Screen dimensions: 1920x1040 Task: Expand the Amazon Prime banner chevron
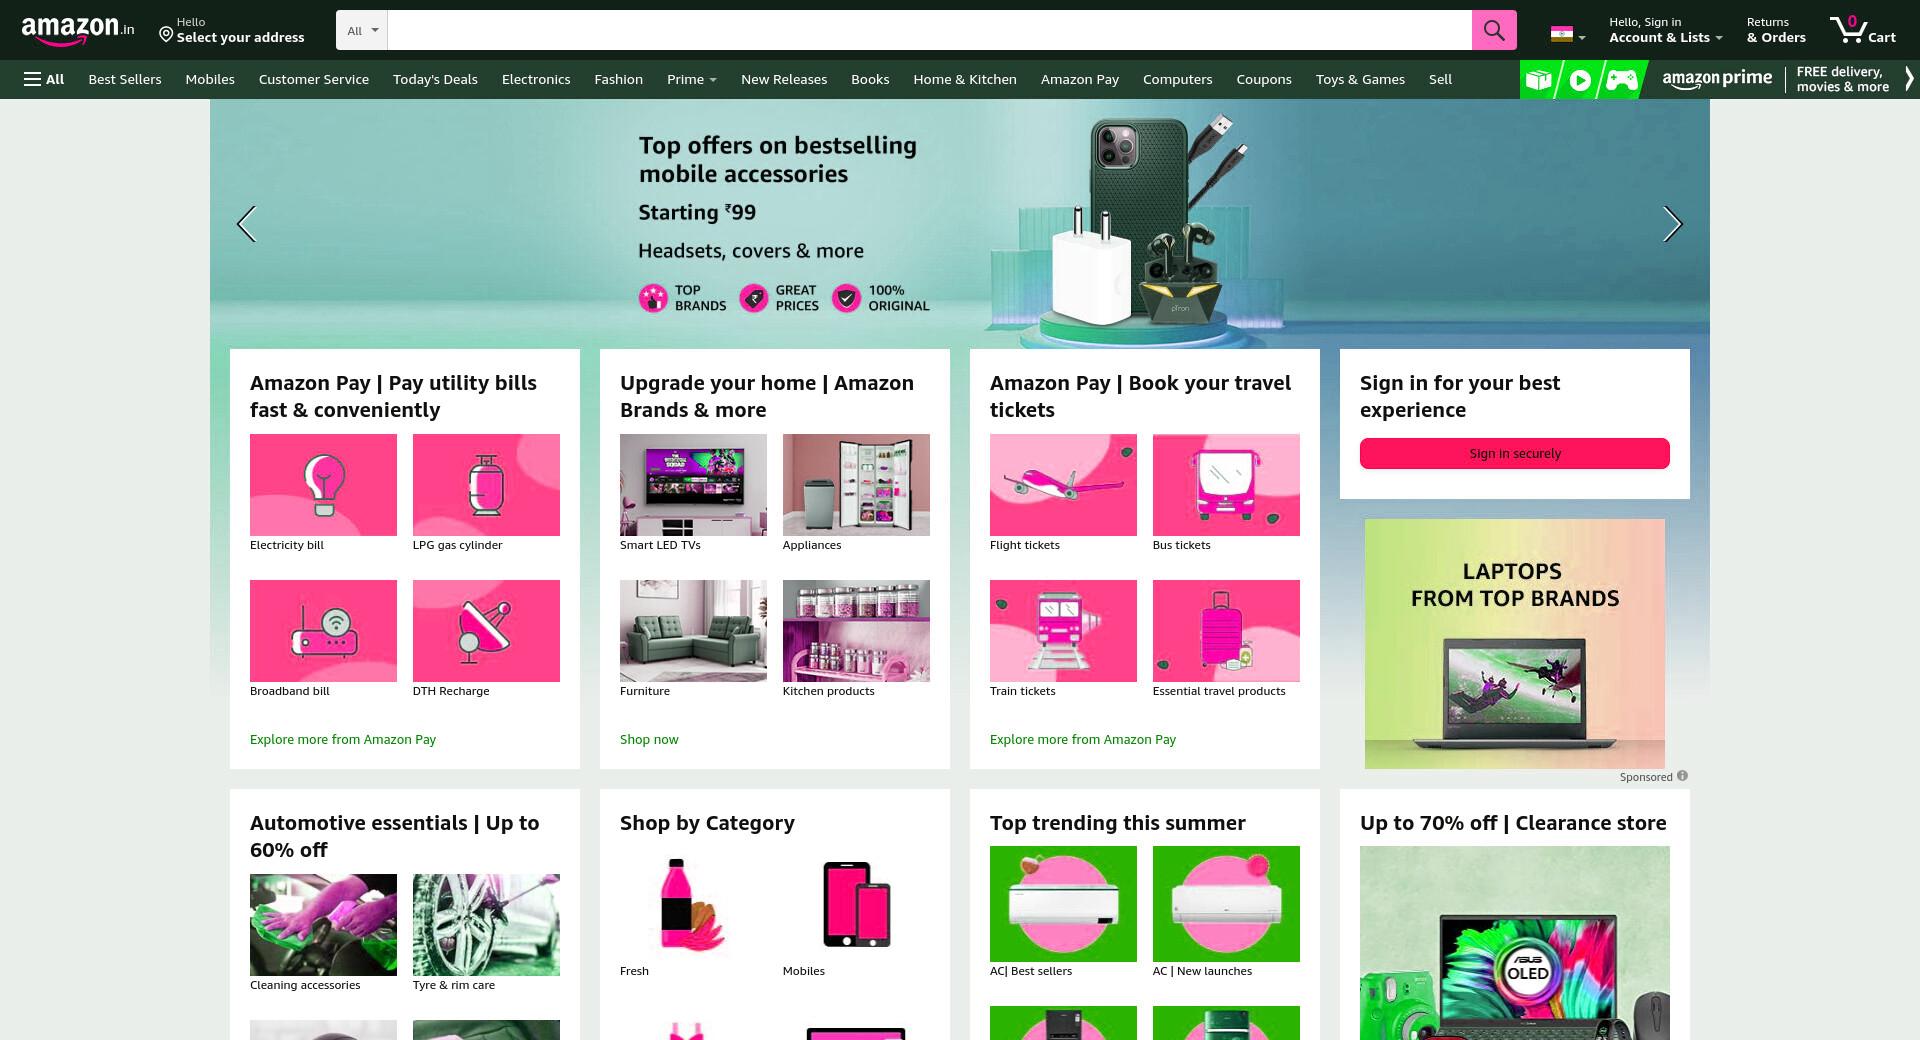(1909, 79)
